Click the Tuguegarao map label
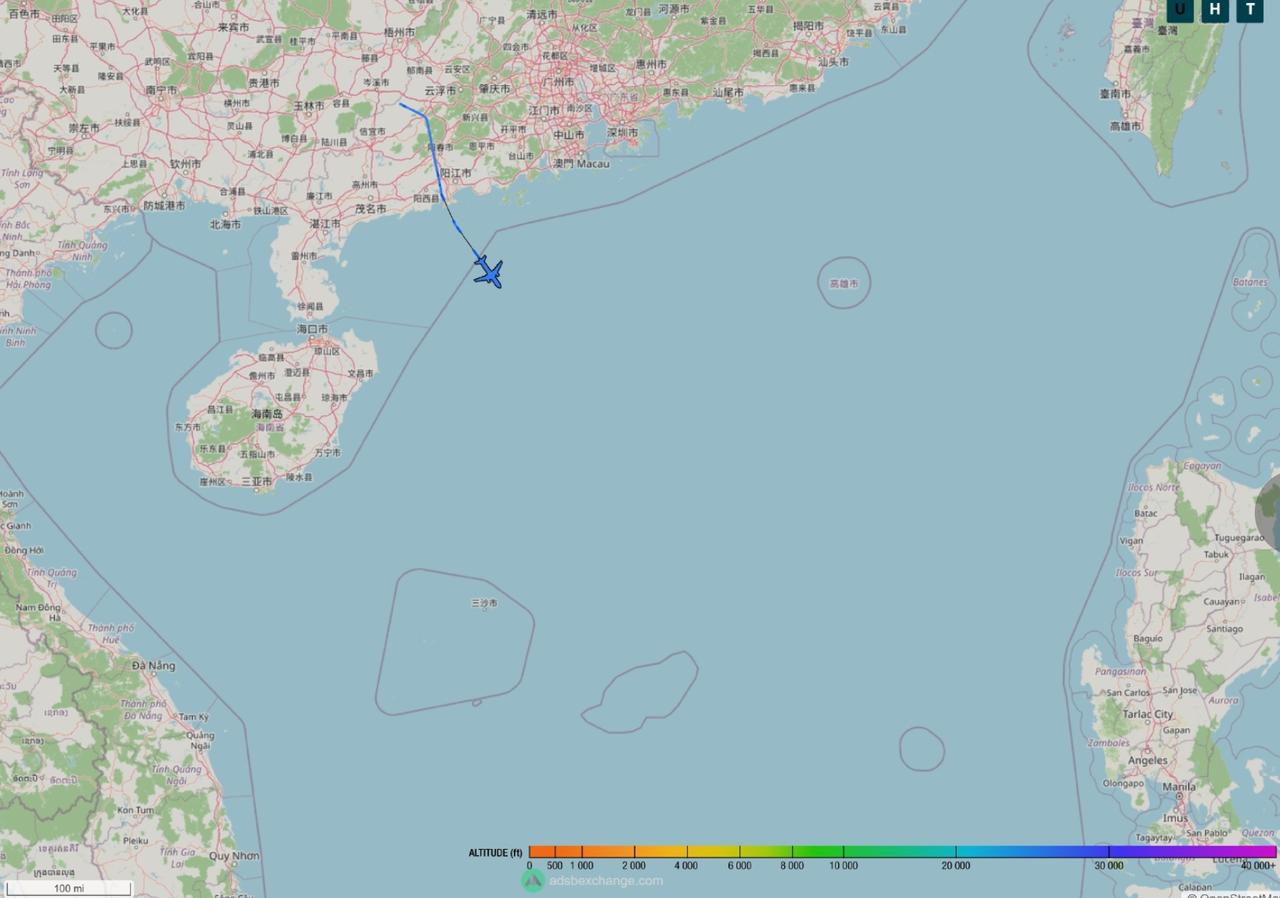1280x898 pixels. (x=1239, y=538)
